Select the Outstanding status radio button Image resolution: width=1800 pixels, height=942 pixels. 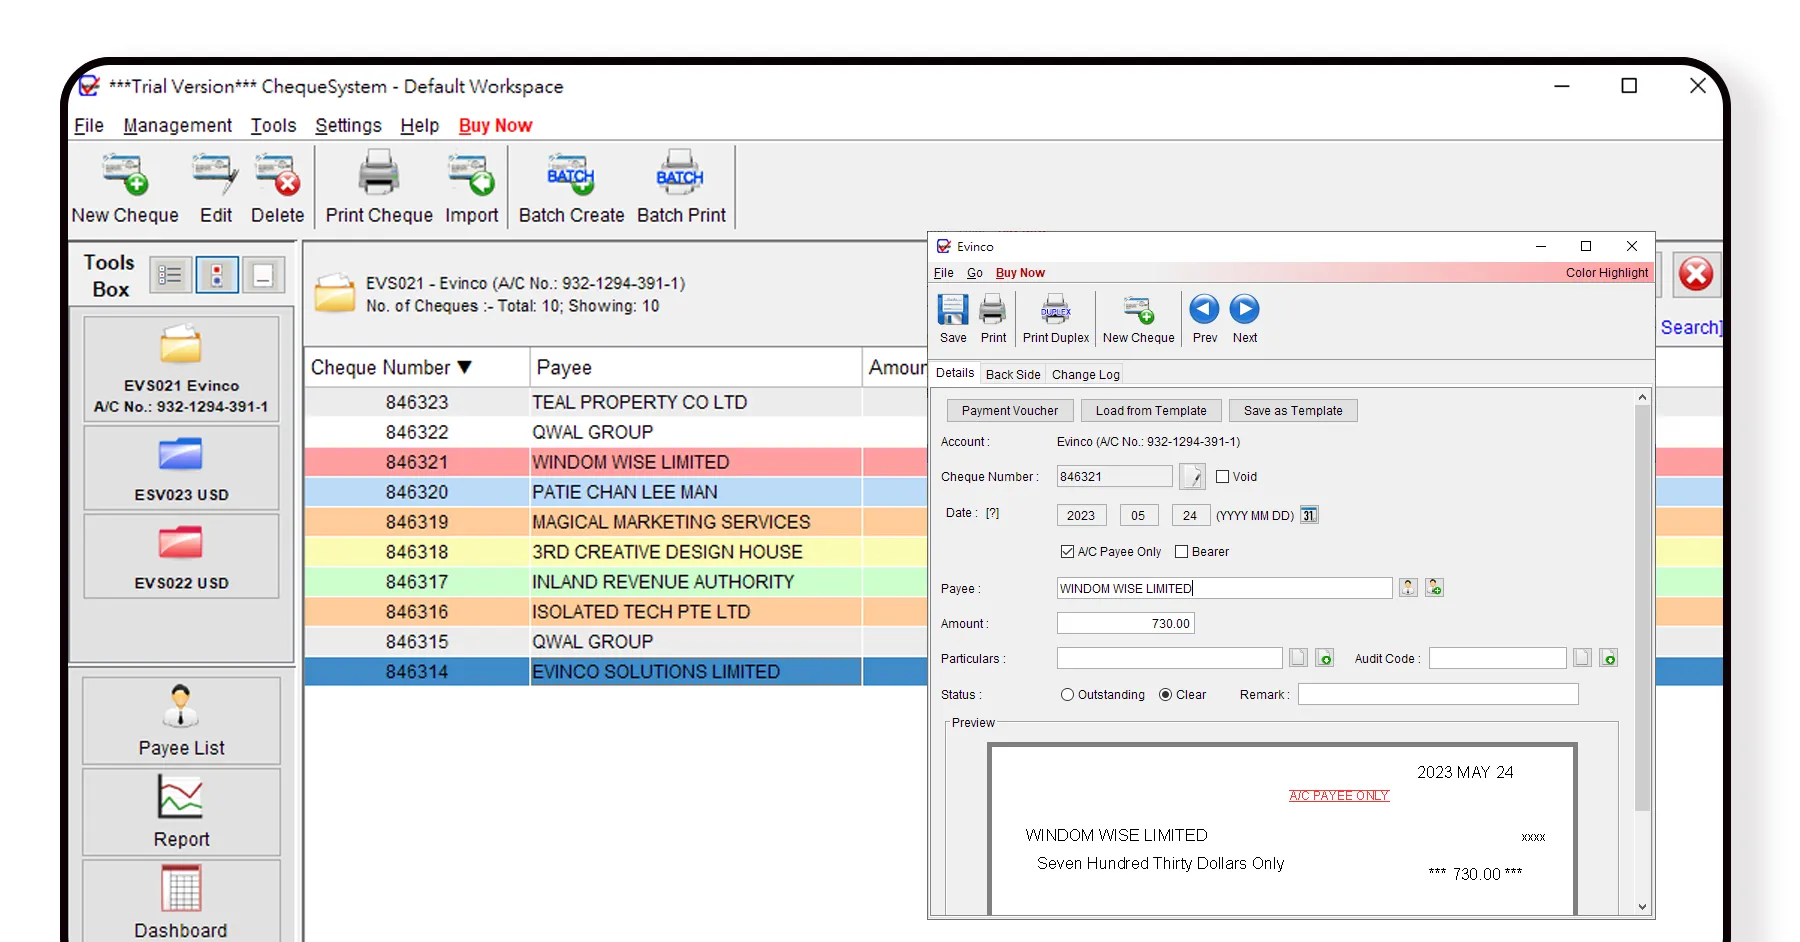[1067, 694]
